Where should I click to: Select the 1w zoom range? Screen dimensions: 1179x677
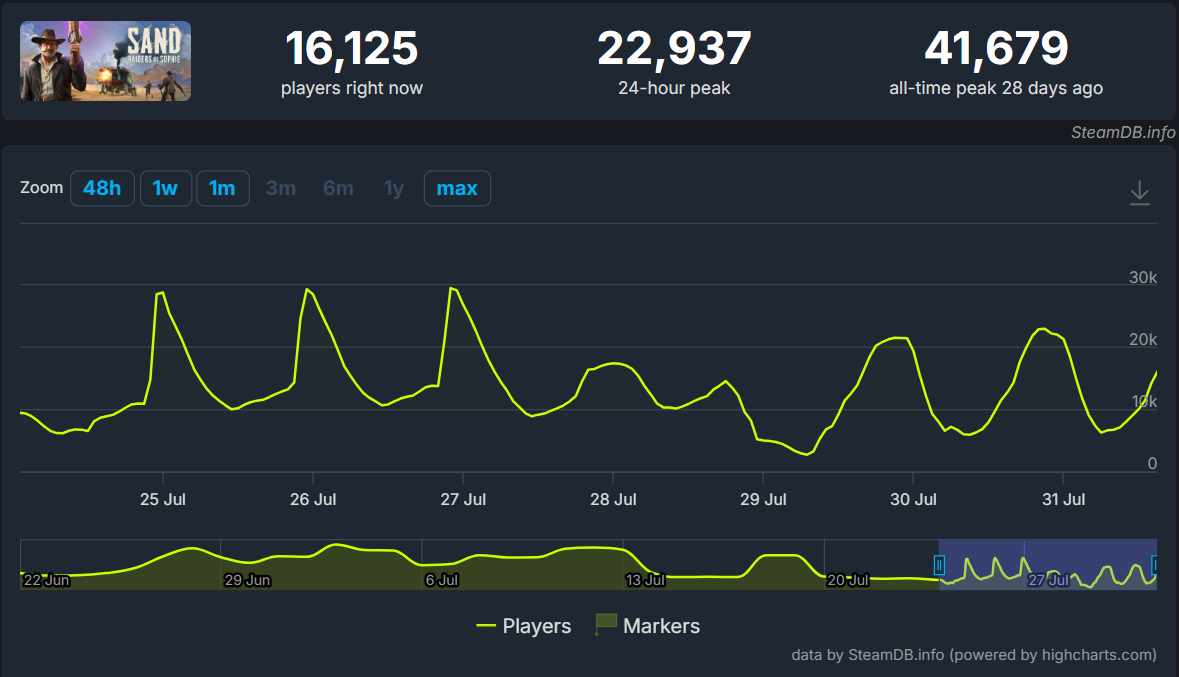pyautogui.click(x=165, y=188)
